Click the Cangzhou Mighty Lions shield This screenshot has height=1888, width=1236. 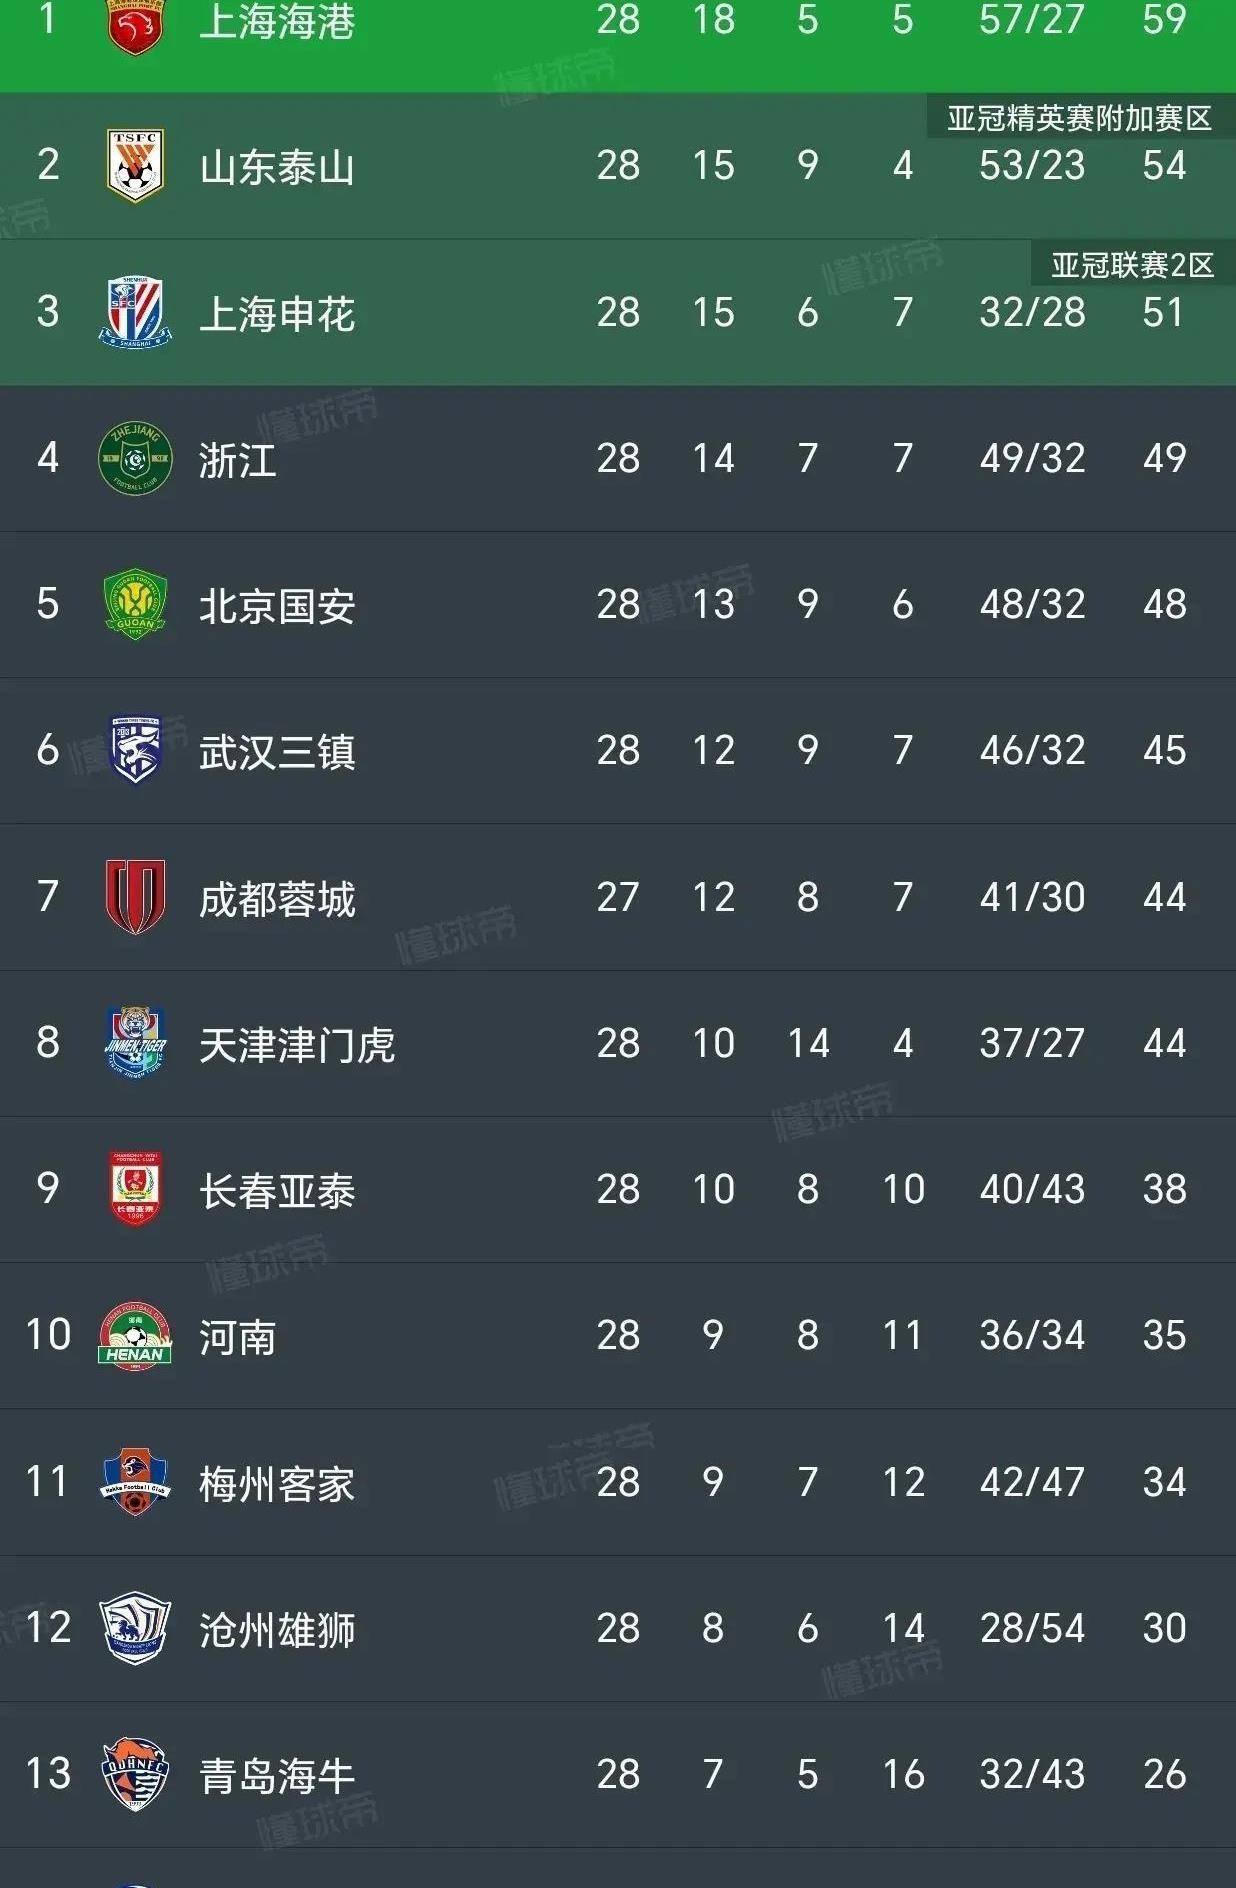click(x=135, y=1628)
